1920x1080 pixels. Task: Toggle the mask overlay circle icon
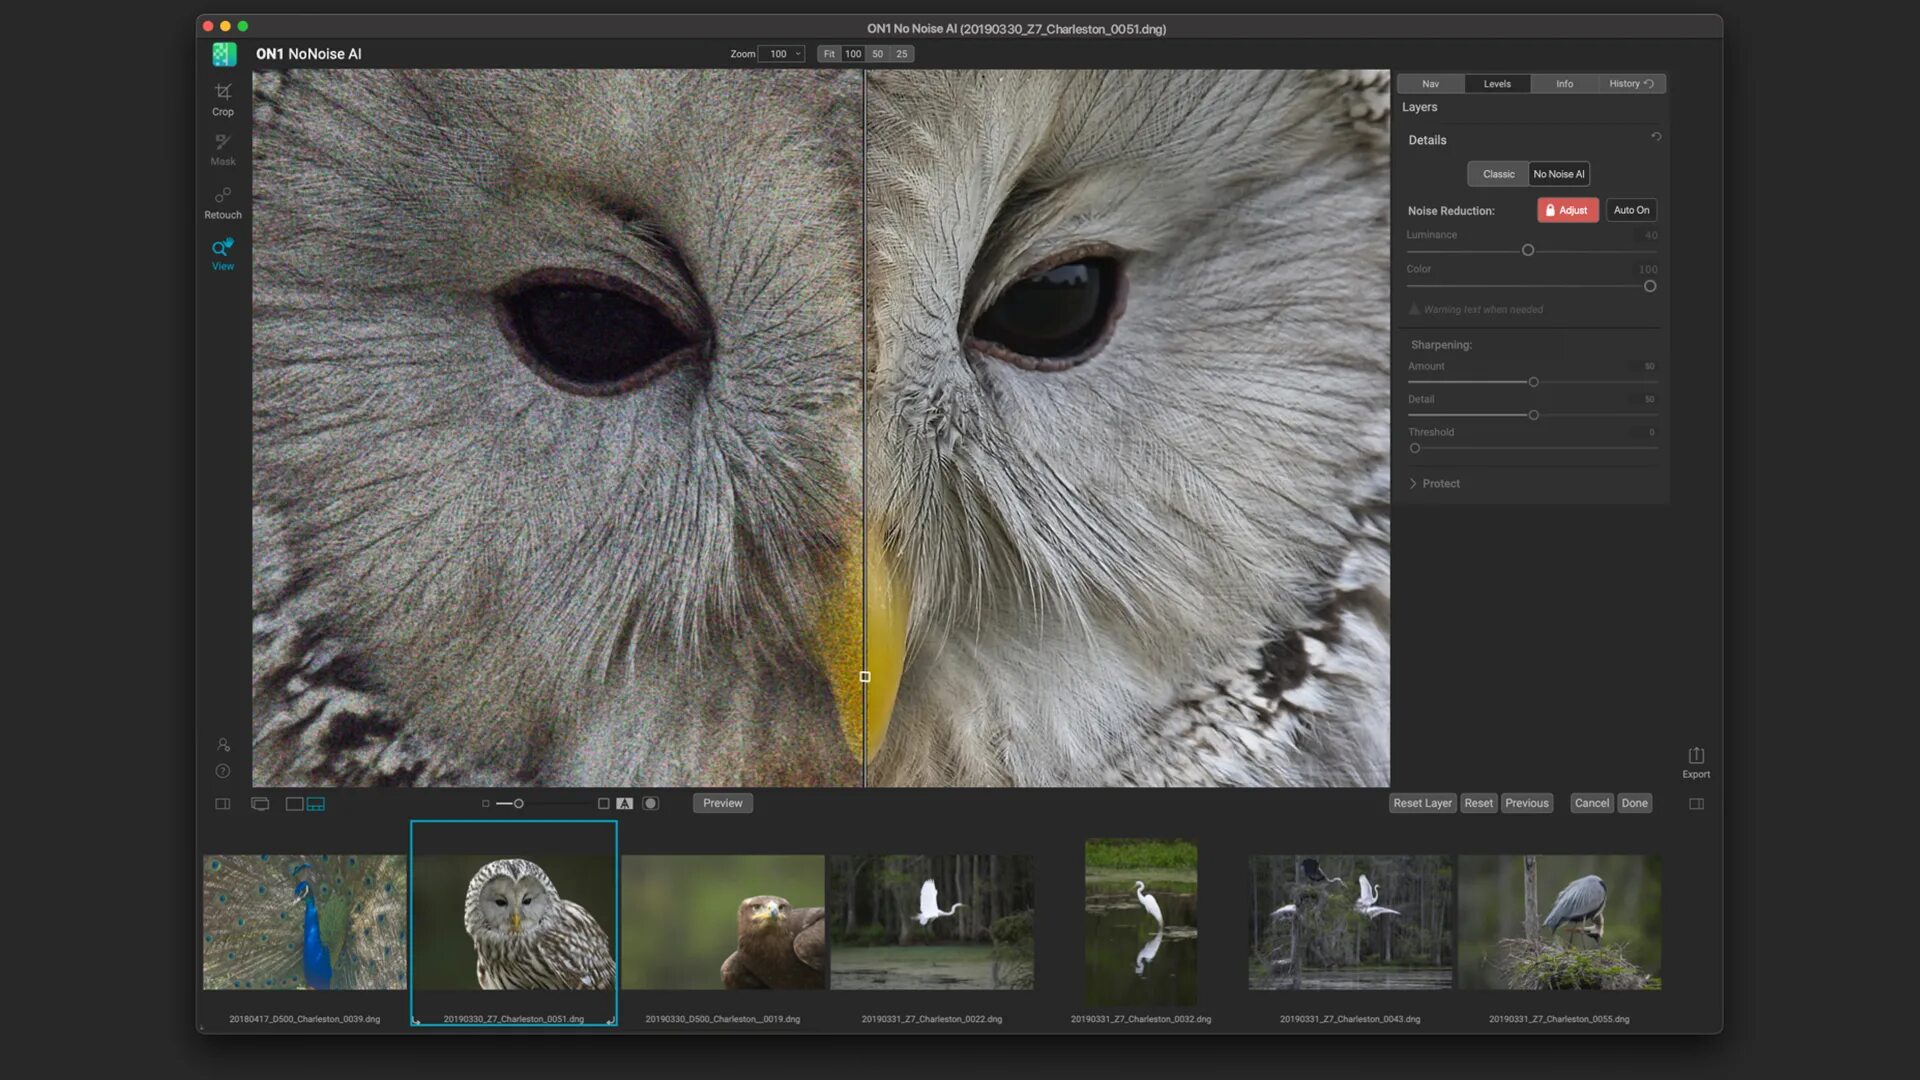[x=650, y=803]
